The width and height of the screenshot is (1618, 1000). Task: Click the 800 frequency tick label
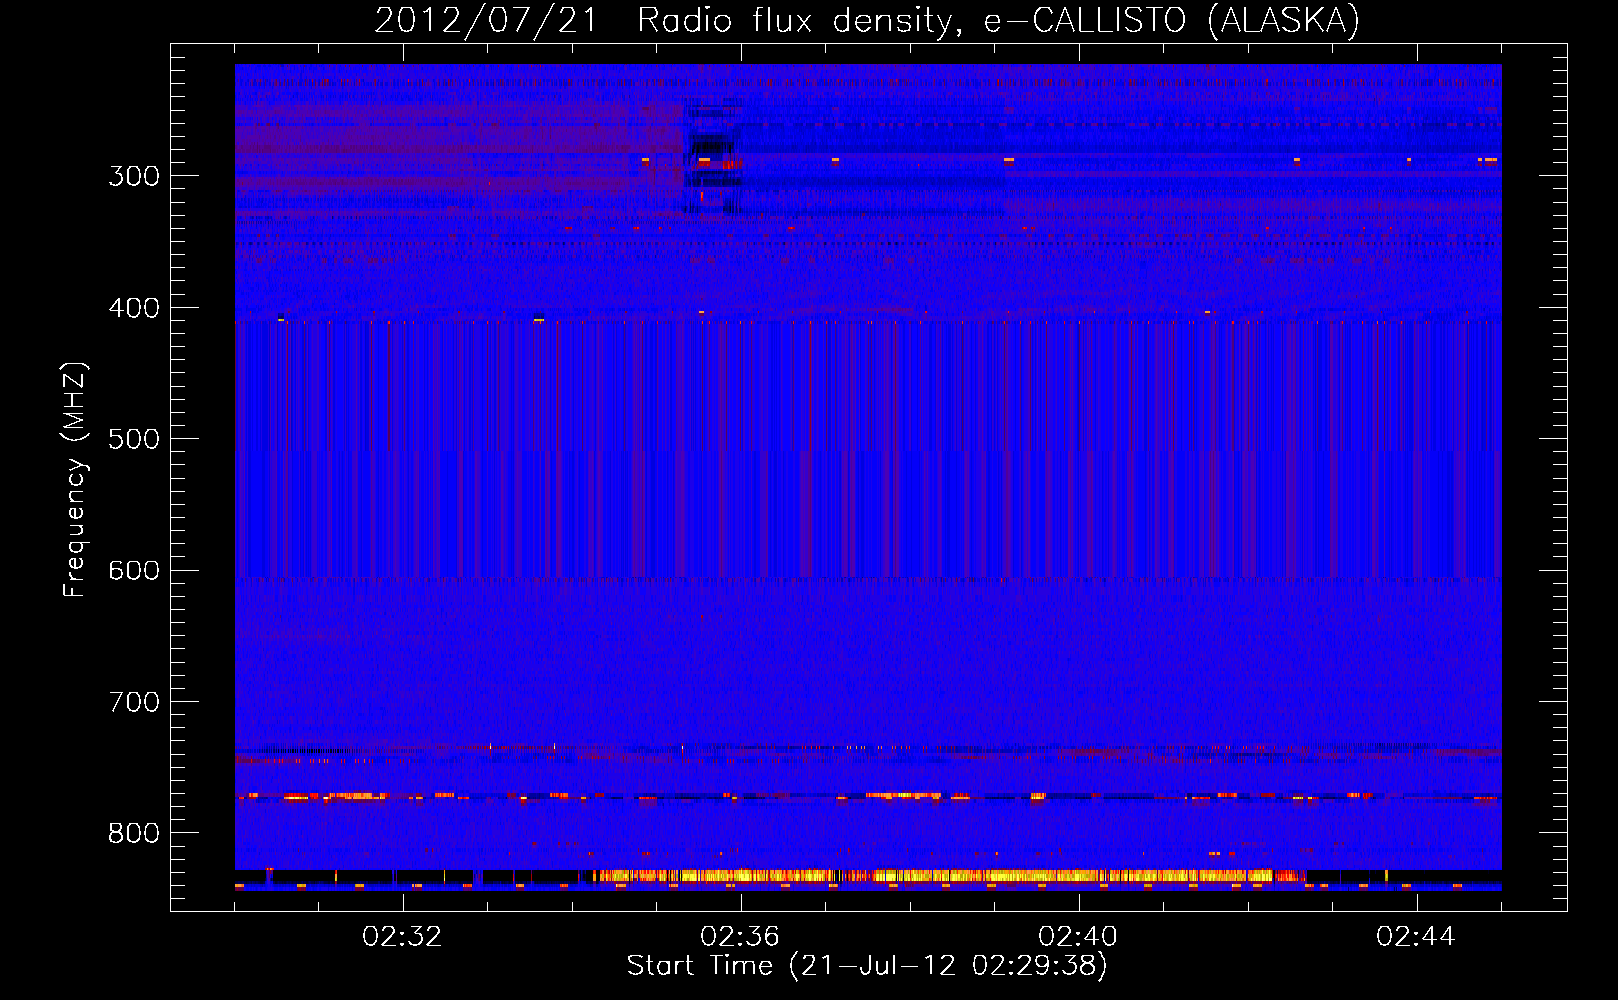tap(134, 833)
